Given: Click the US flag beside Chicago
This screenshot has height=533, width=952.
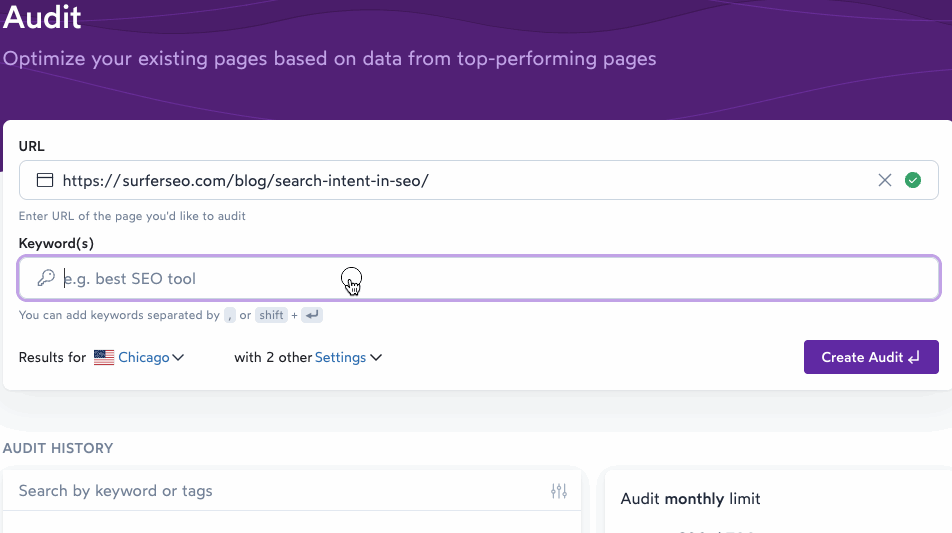Looking at the screenshot, I should point(104,357).
